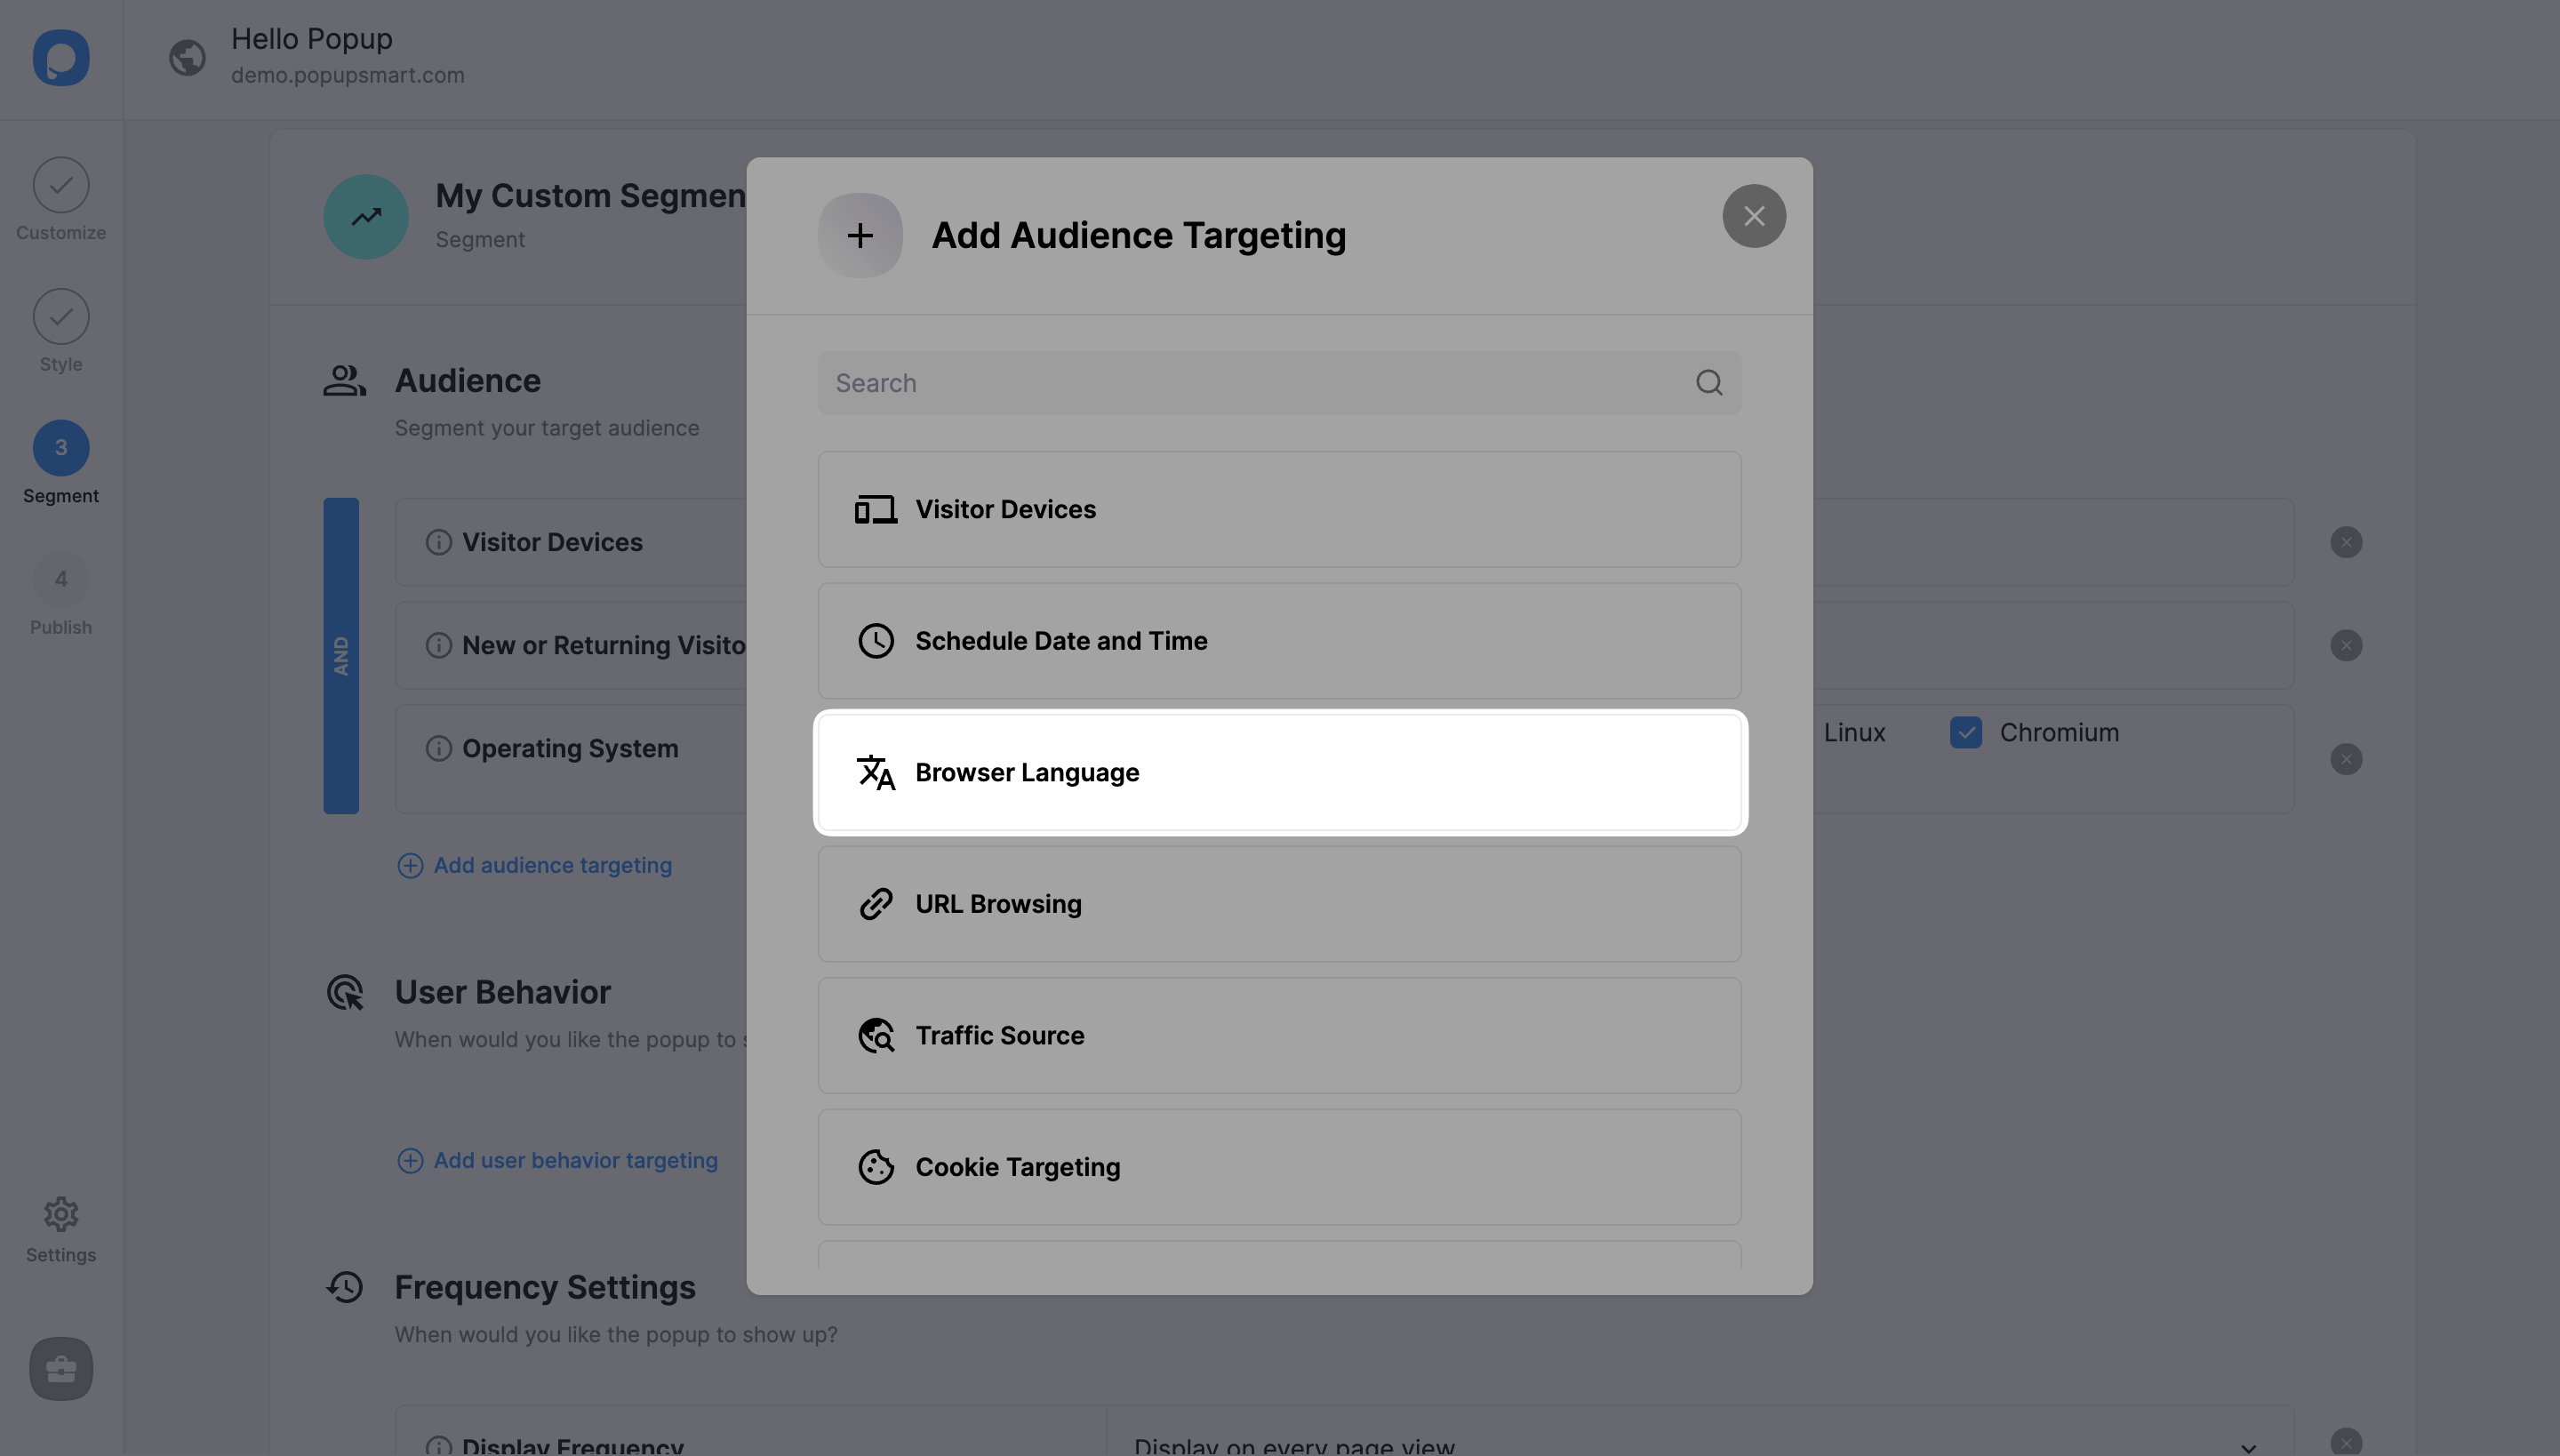Viewport: 2560px width, 1456px height.
Task: Click the Schedule Date and Time icon
Action: point(876,640)
